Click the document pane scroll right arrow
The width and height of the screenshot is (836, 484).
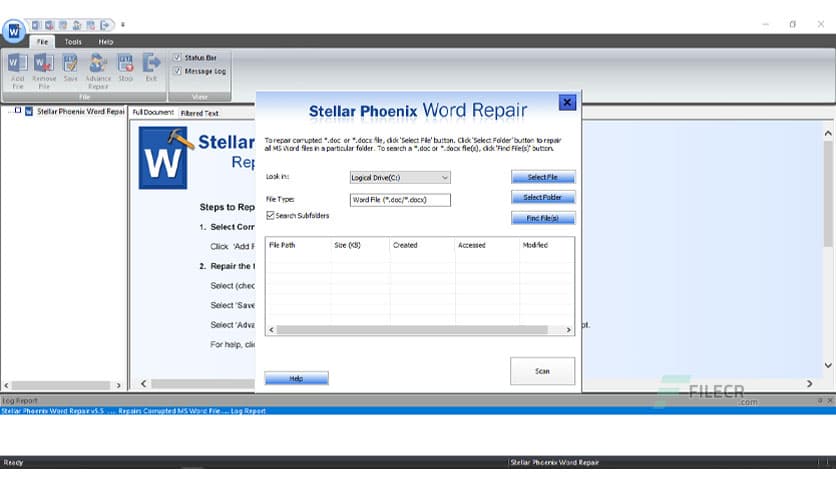click(810, 383)
